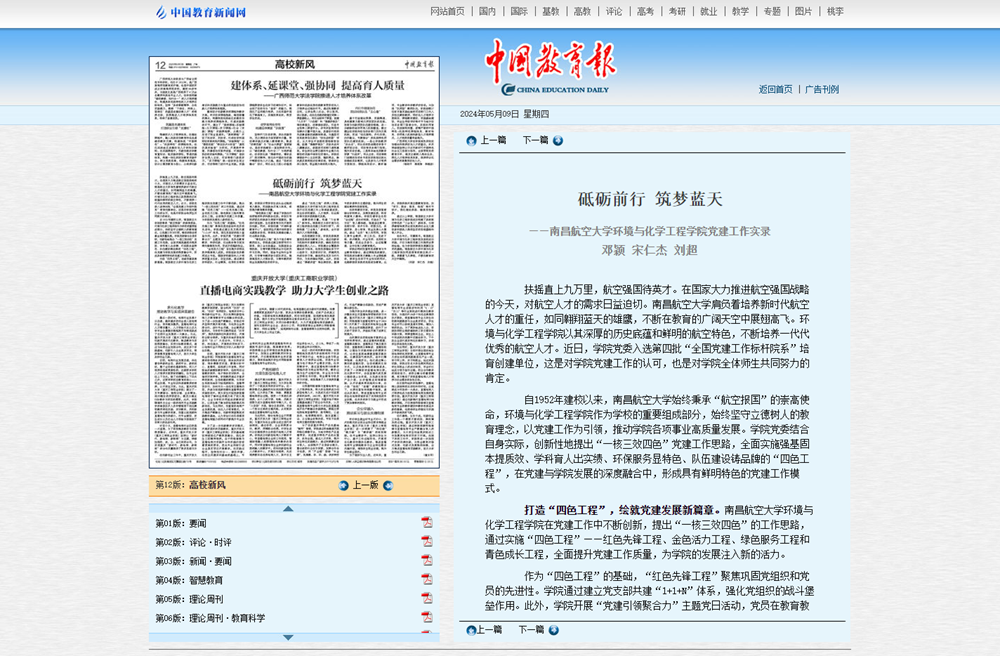
Task: Click the arrow icon beside top 上一篇
Action: pos(471,141)
